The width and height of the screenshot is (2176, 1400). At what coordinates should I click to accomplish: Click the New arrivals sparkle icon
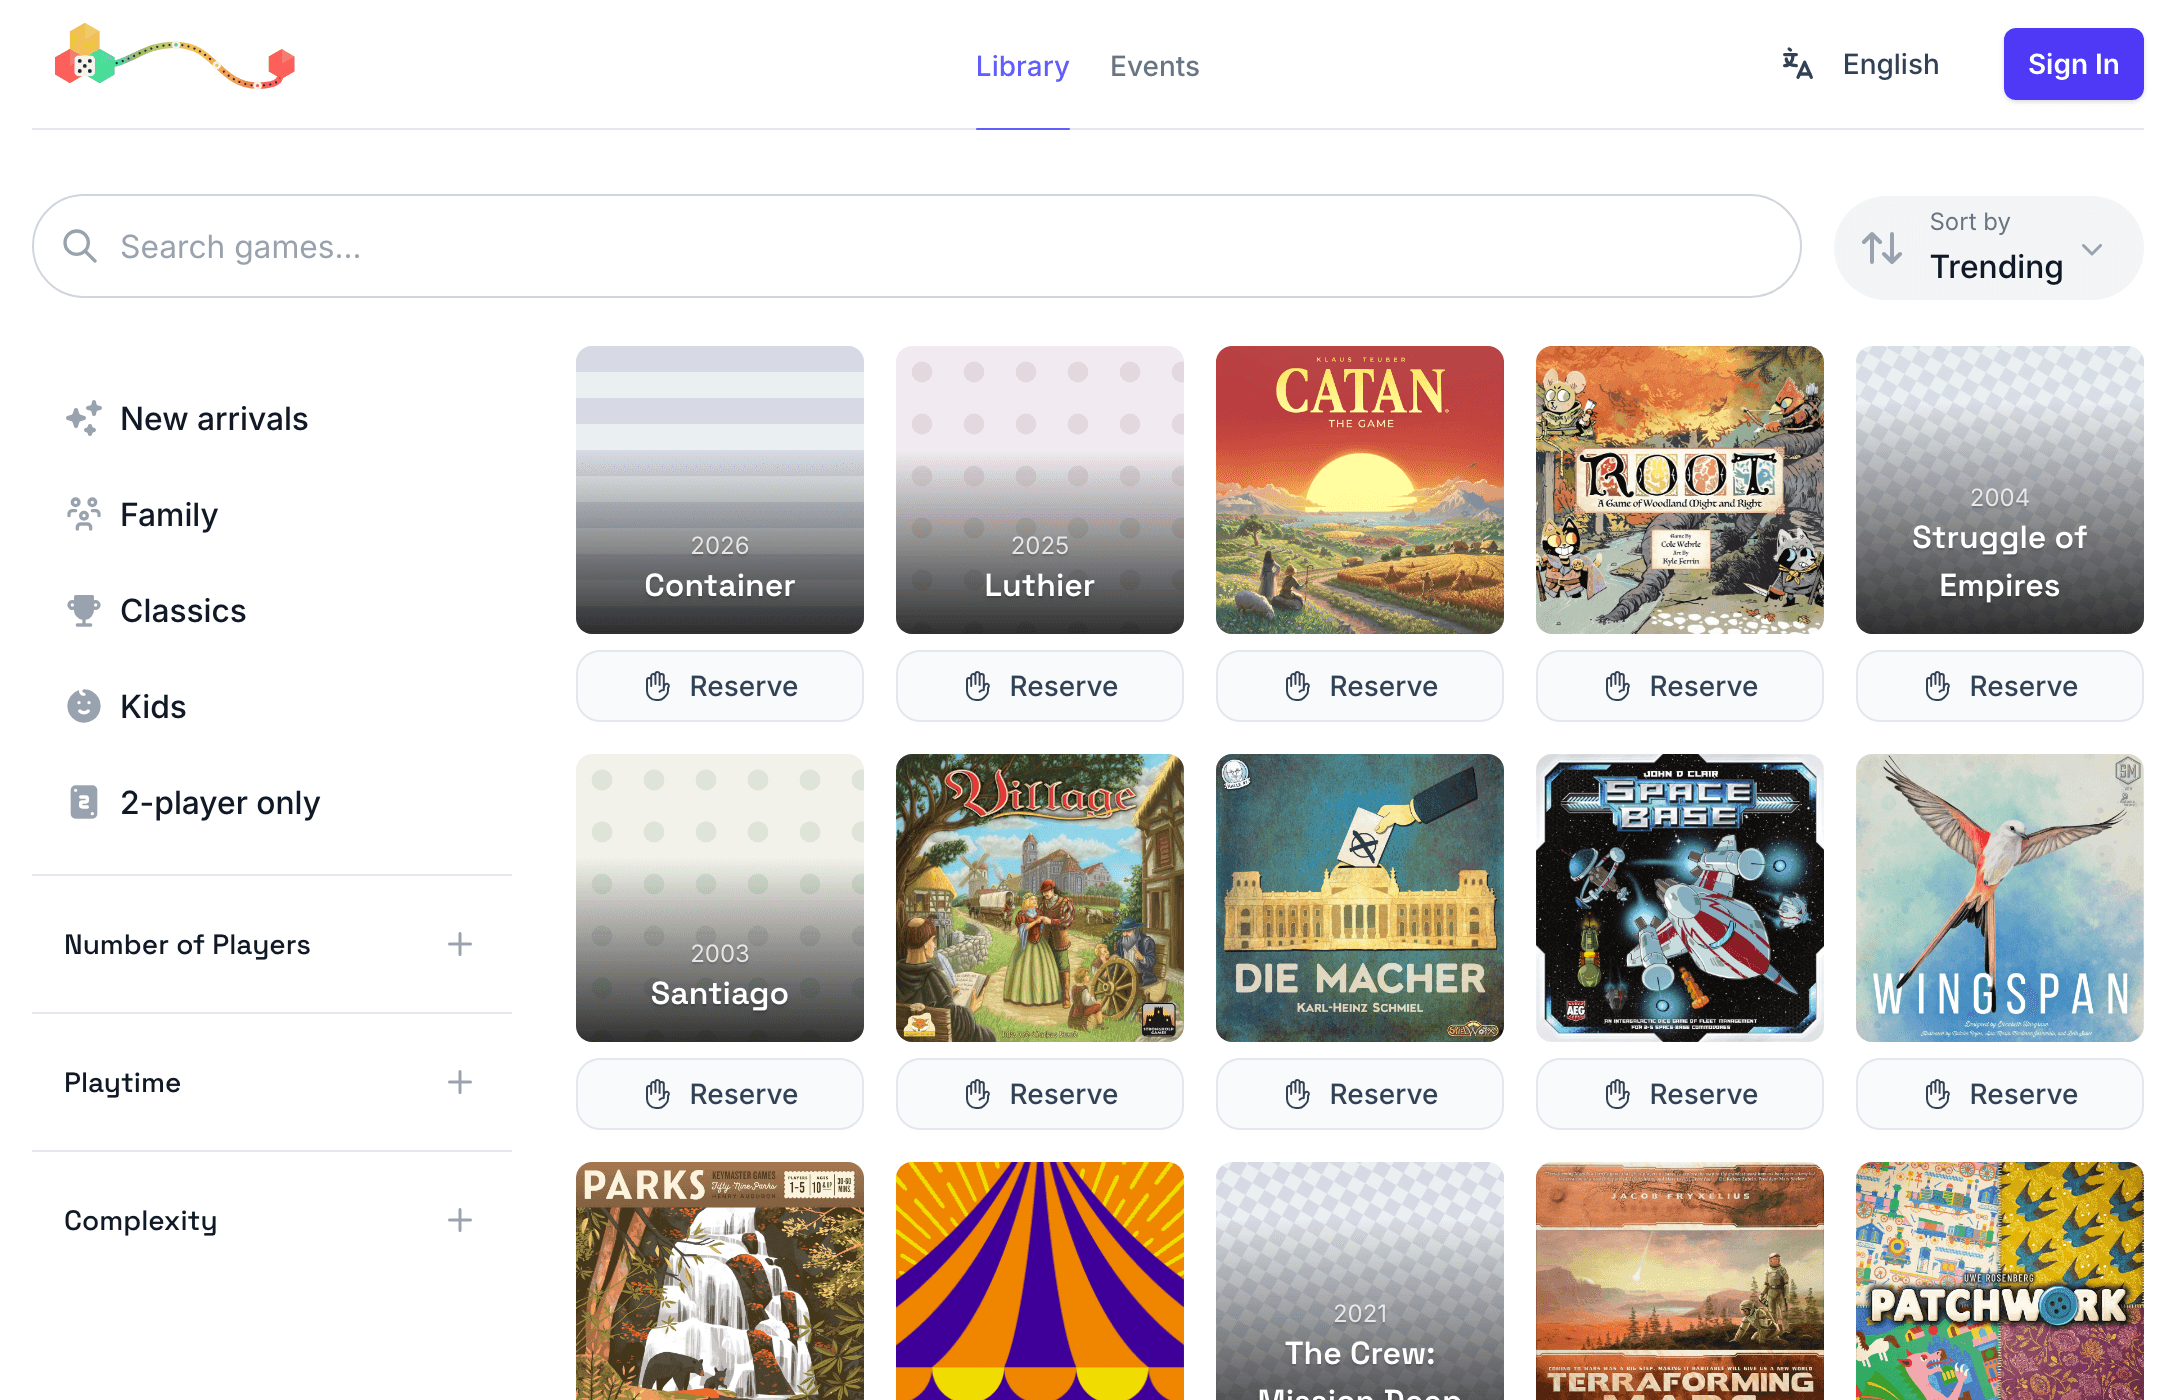click(x=84, y=418)
